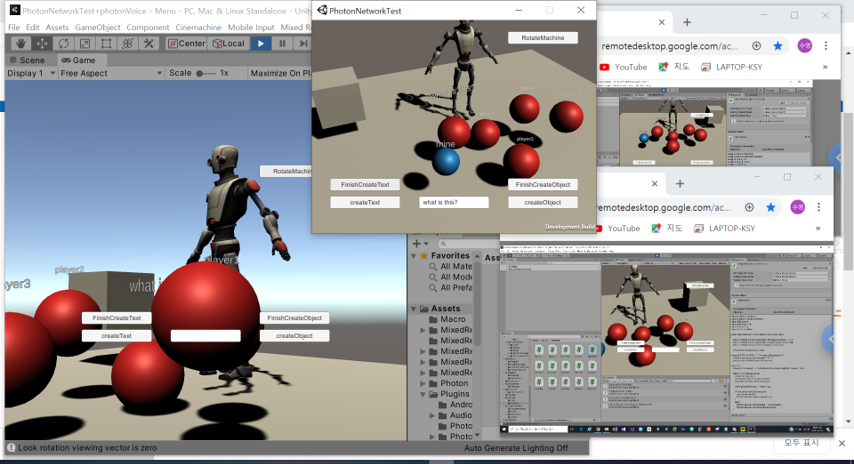Click the install app icon in back Chrome address bar
Viewport: 854px width, 464px height.
click(757, 46)
